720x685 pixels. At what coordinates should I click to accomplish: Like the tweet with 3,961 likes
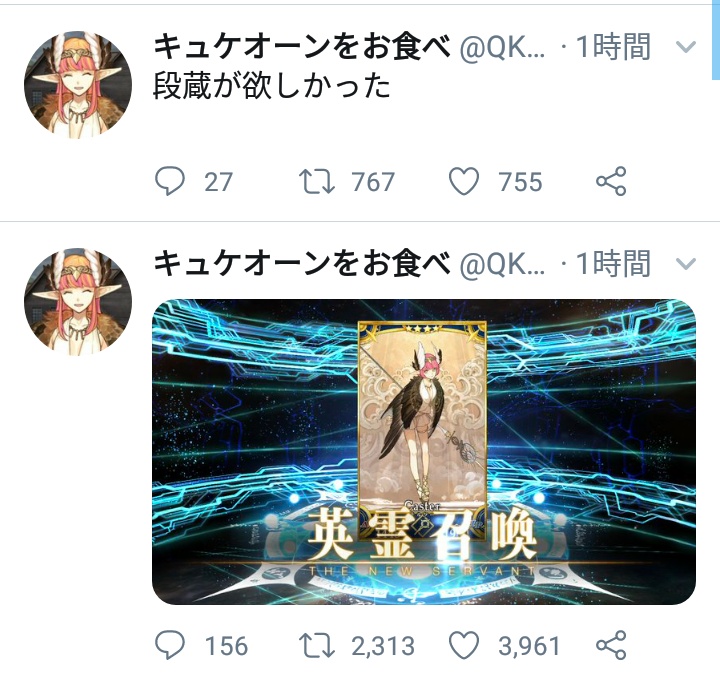[x=464, y=645]
